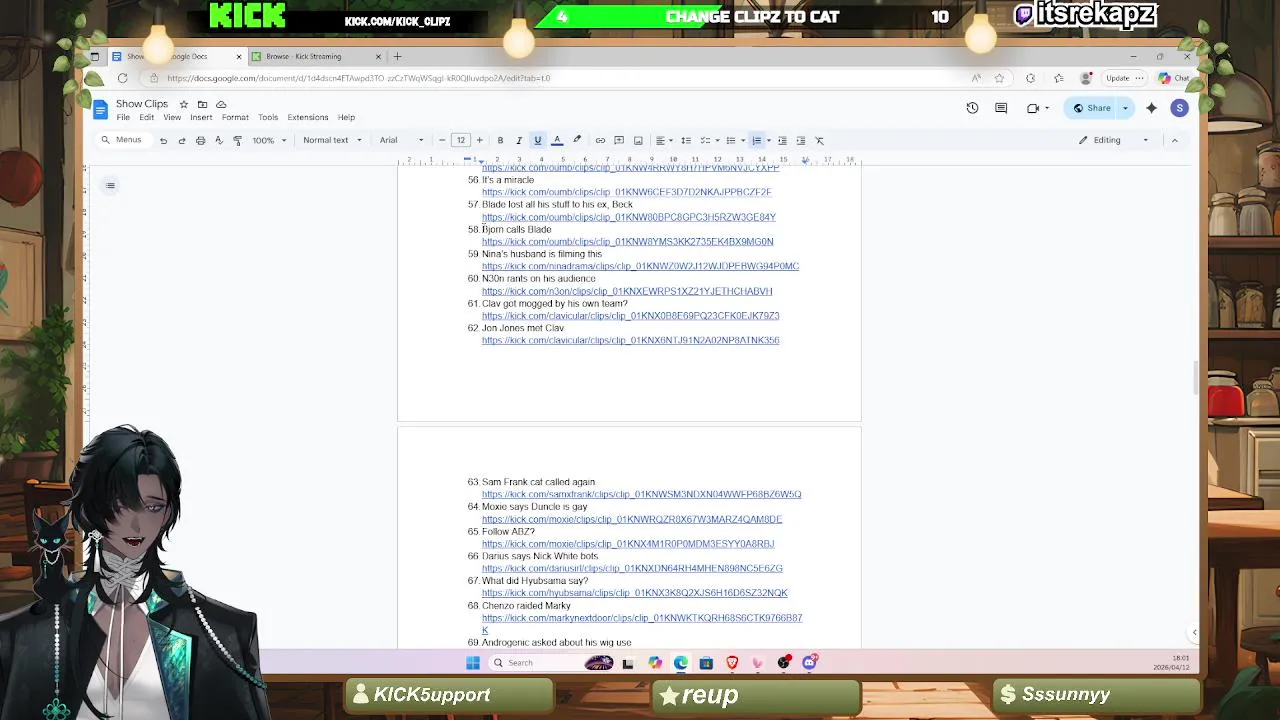Show the document outline panel

point(110,185)
